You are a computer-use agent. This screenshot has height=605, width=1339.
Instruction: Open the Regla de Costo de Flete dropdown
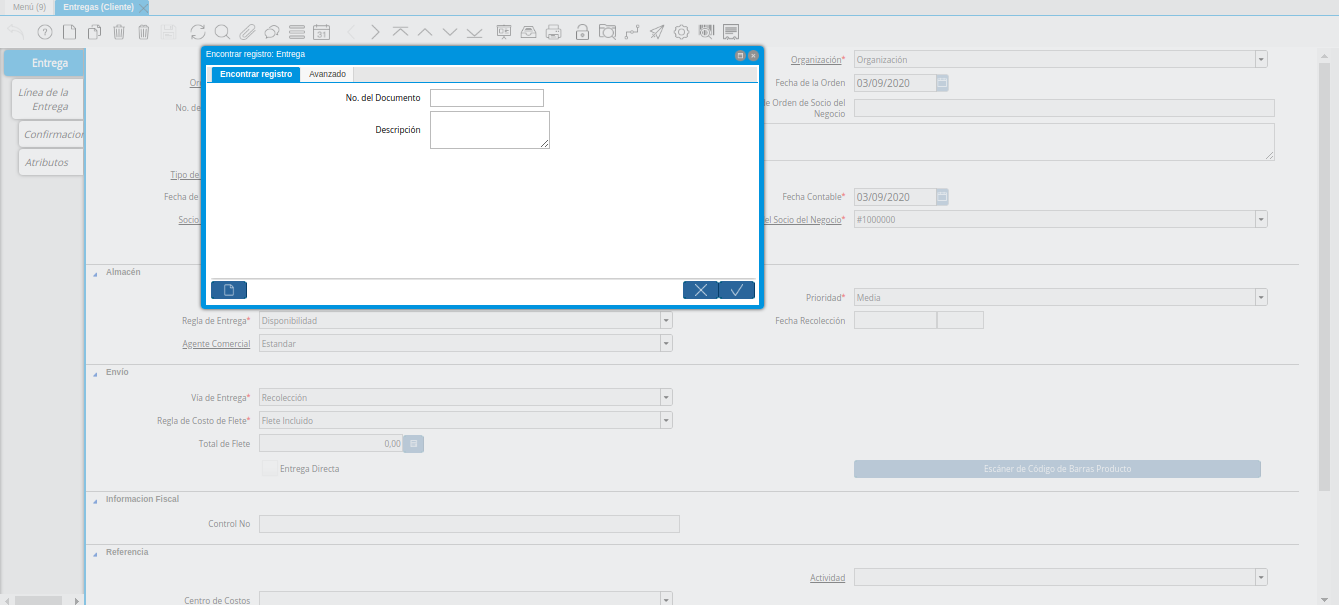tap(666, 421)
